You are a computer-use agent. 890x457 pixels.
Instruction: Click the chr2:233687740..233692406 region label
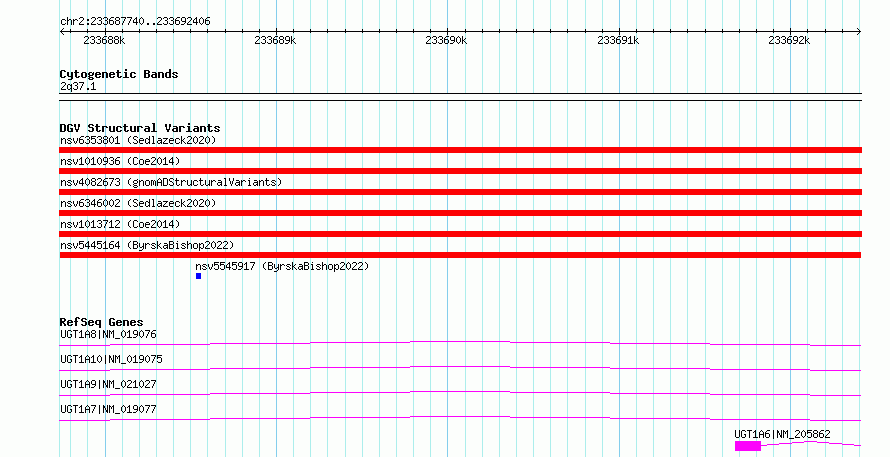(135, 22)
